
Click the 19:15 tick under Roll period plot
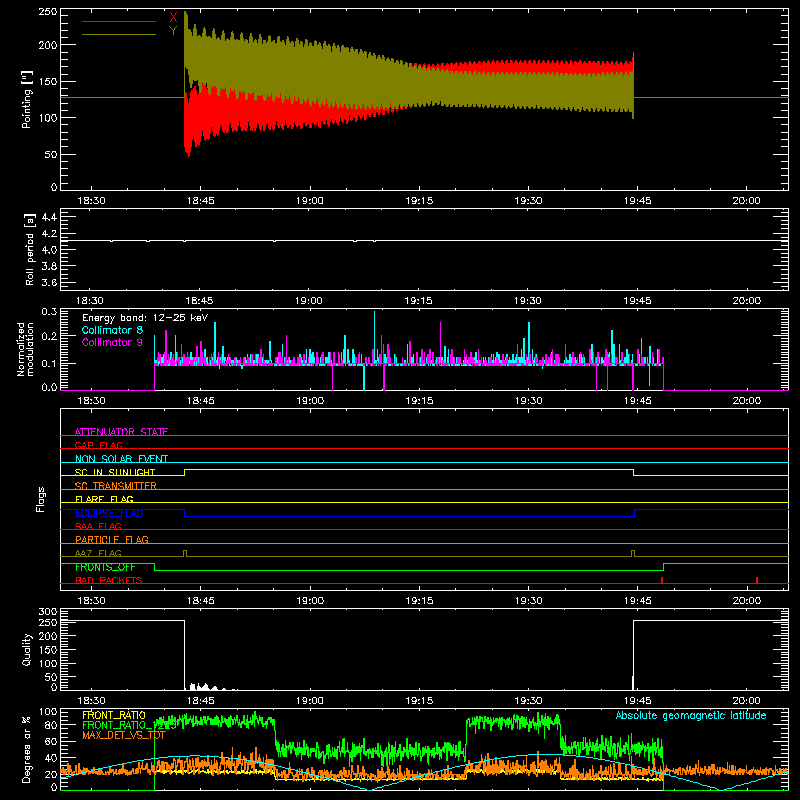pyautogui.click(x=418, y=301)
